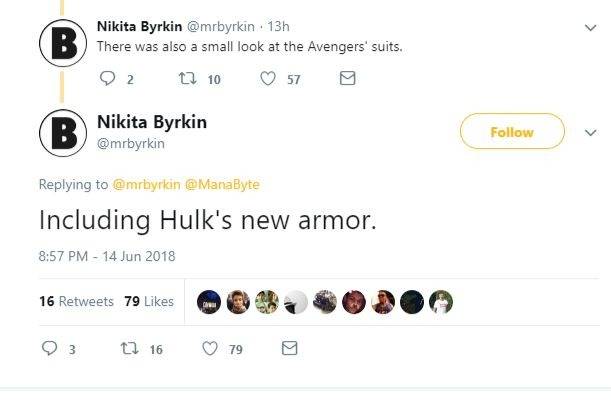Image resolution: width=611 pixels, height=401 pixels.
Task: Follow Nikita Byrkin
Action: [511, 132]
